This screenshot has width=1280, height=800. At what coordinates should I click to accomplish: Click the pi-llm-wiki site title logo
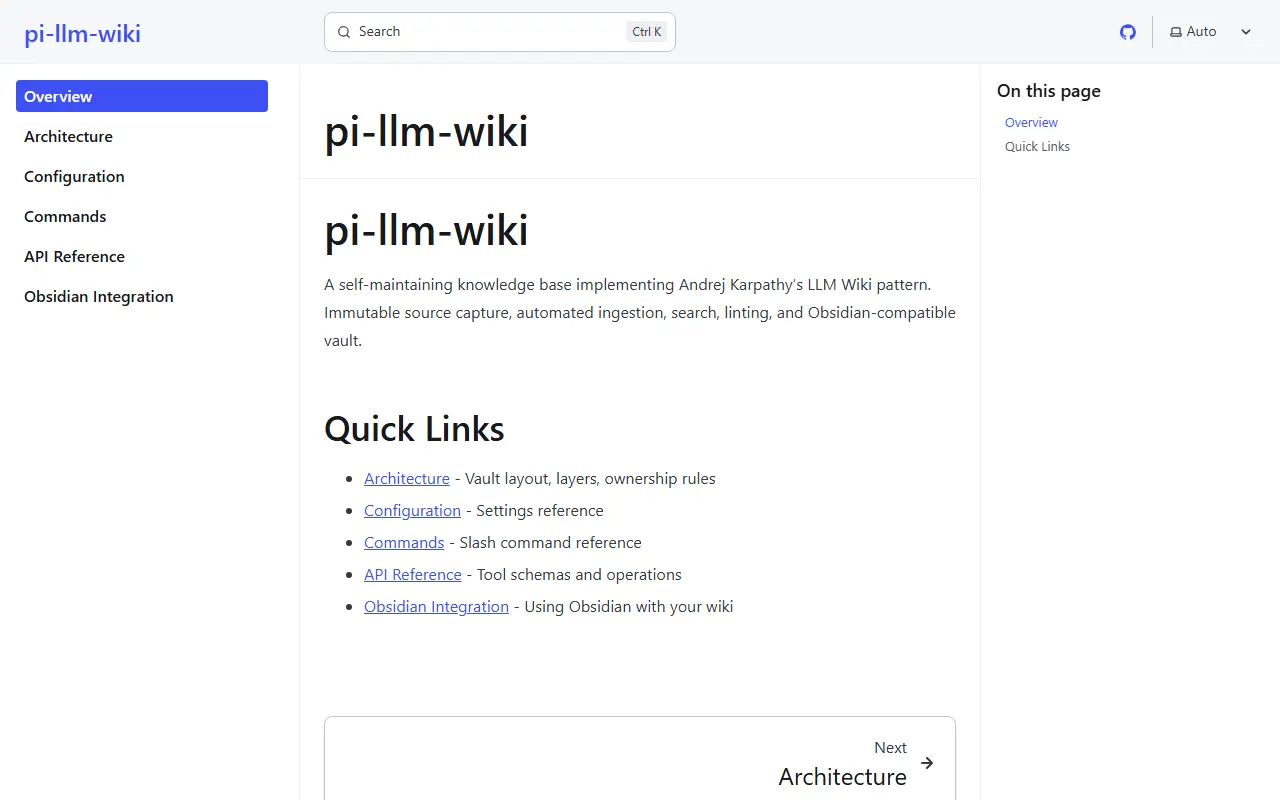point(83,34)
